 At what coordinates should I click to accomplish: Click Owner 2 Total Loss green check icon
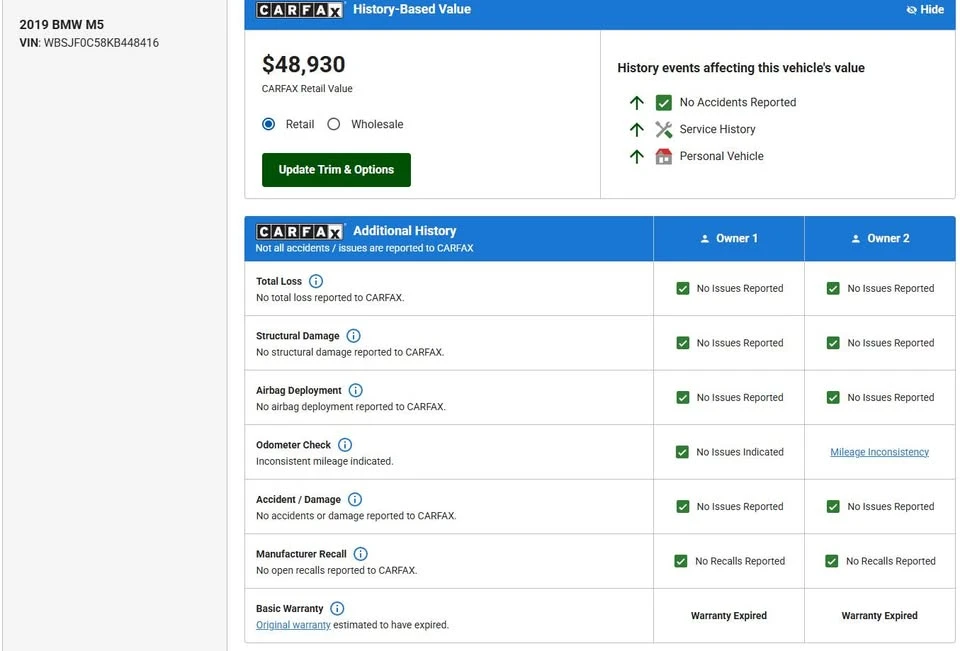[x=833, y=288]
